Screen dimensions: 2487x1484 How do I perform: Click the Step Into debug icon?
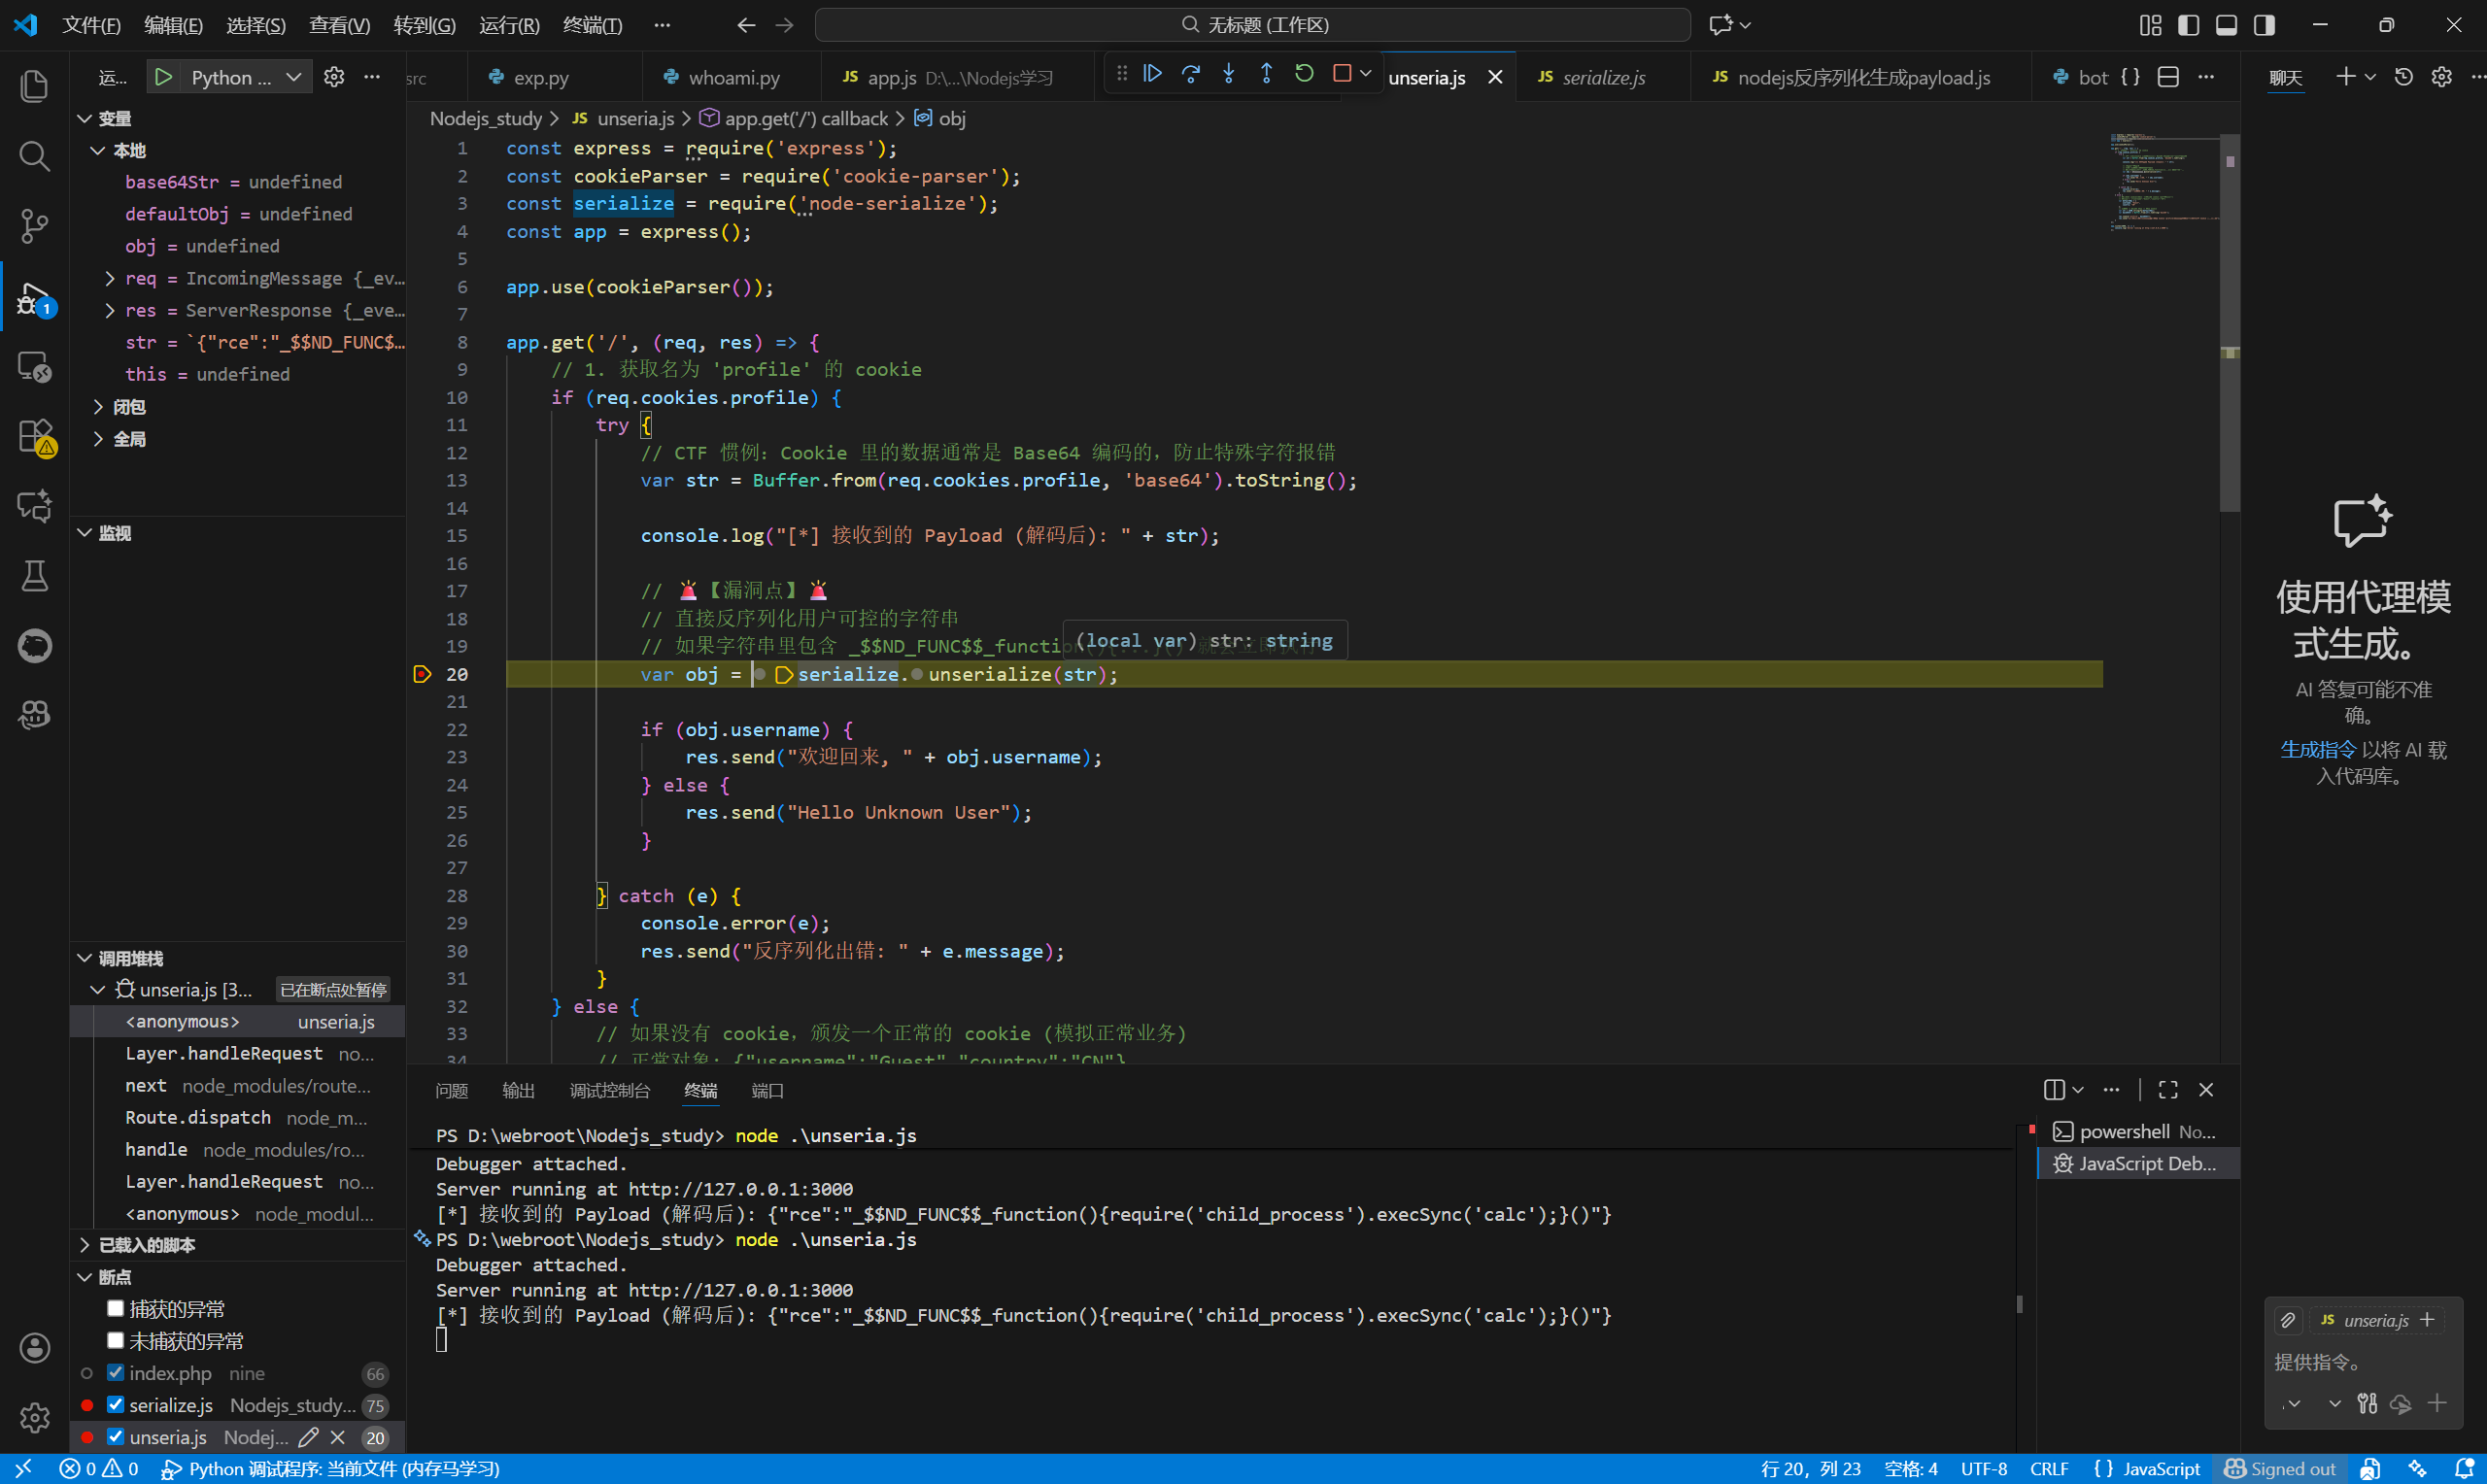click(1228, 73)
